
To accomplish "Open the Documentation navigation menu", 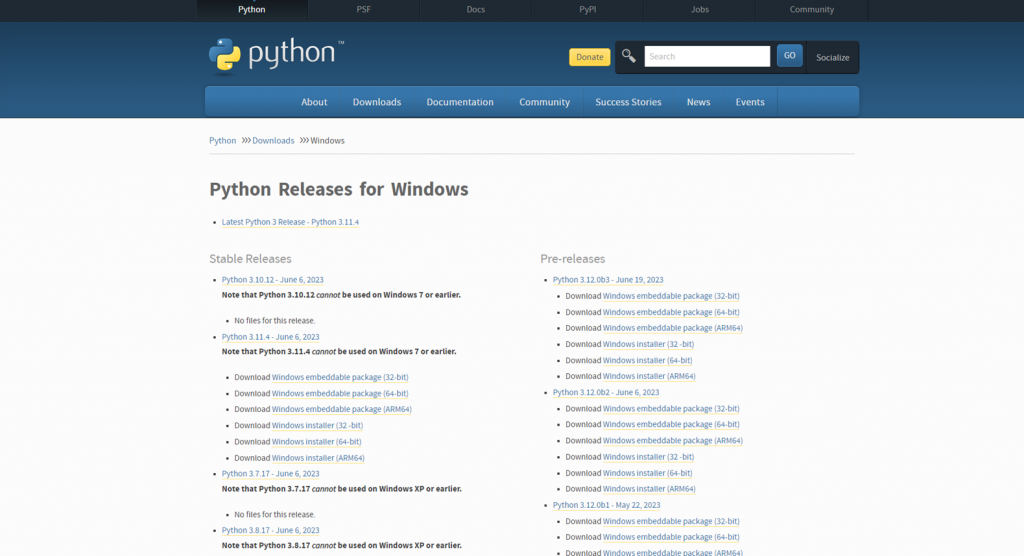I will point(460,102).
